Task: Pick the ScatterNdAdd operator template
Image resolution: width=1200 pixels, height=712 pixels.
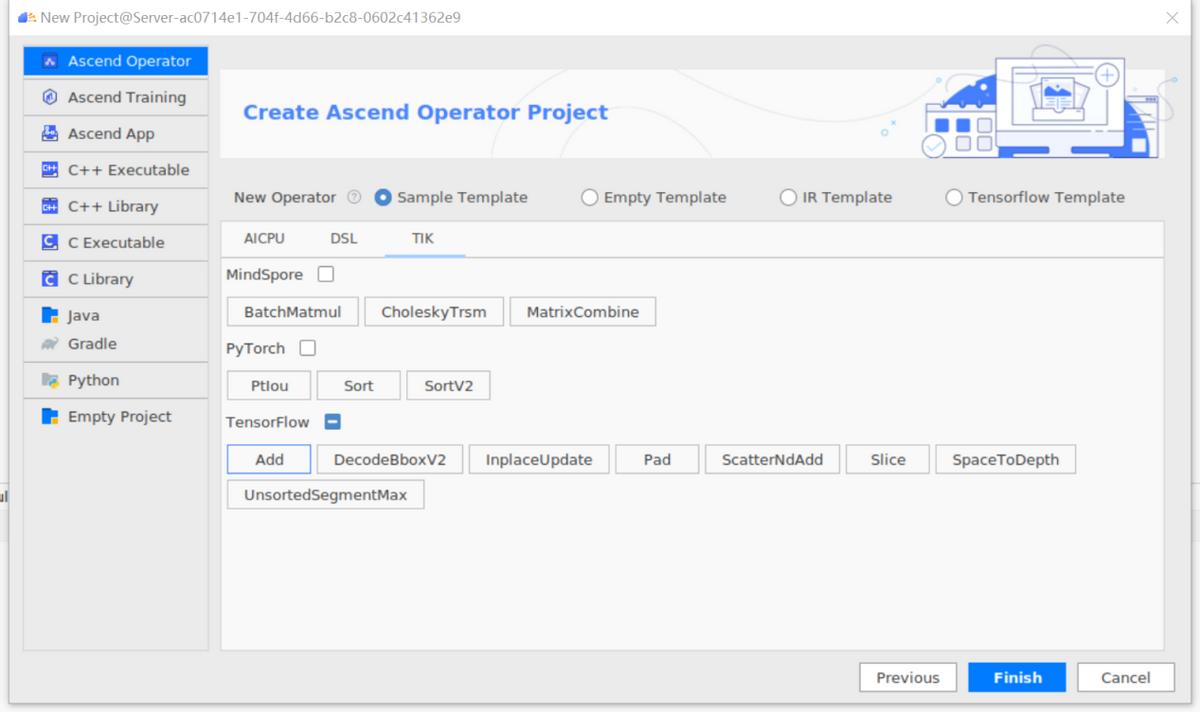Action: 772,459
